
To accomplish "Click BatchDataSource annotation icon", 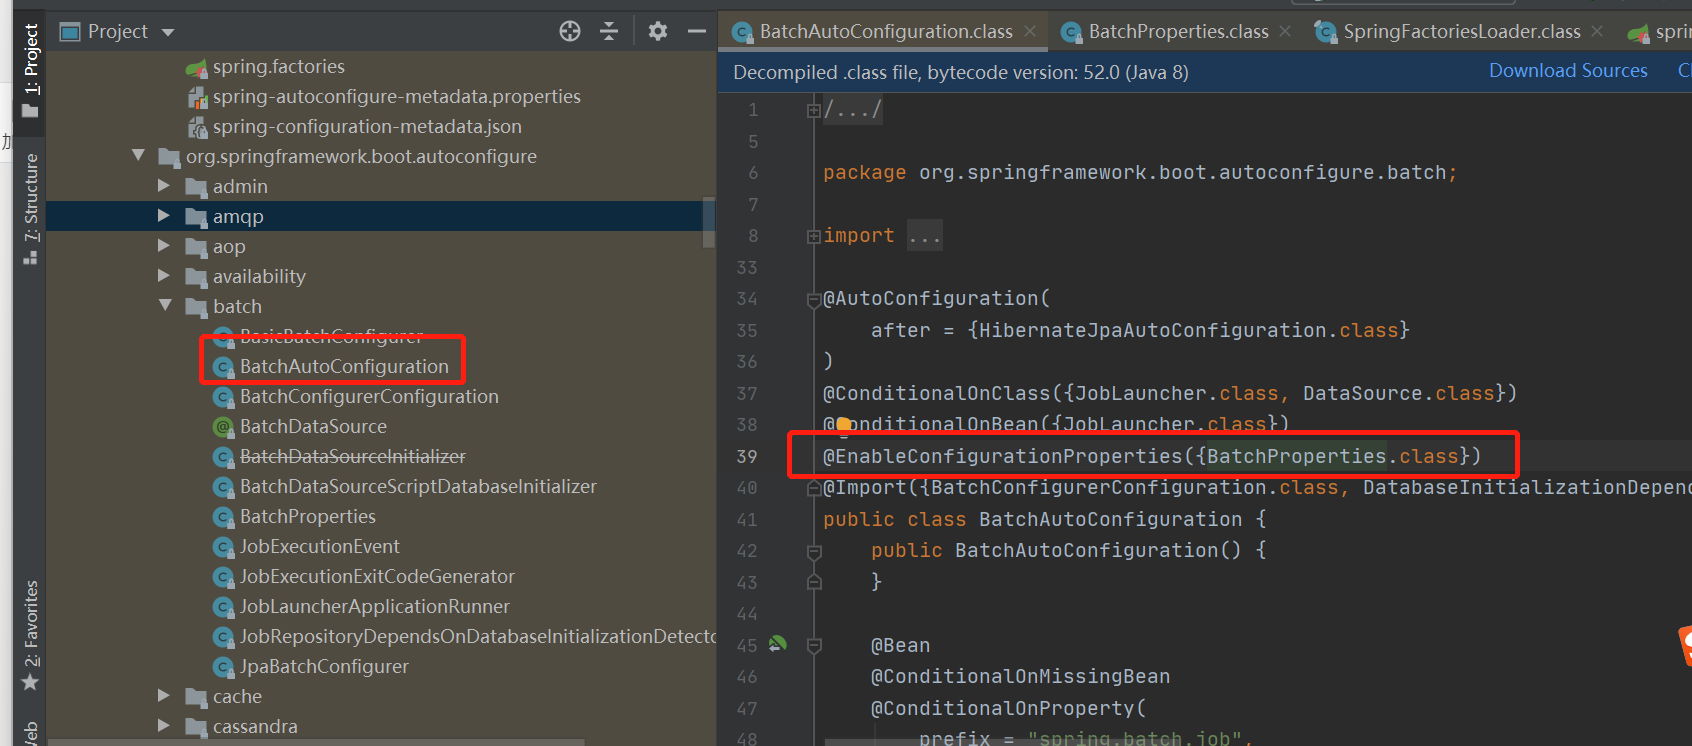I will pyautogui.click(x=224, y=427).
